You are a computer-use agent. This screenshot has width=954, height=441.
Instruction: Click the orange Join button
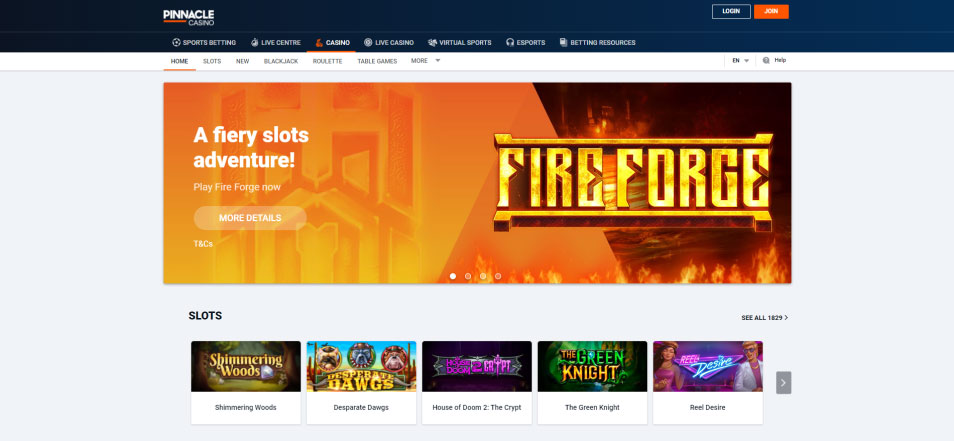click(771, 12)
